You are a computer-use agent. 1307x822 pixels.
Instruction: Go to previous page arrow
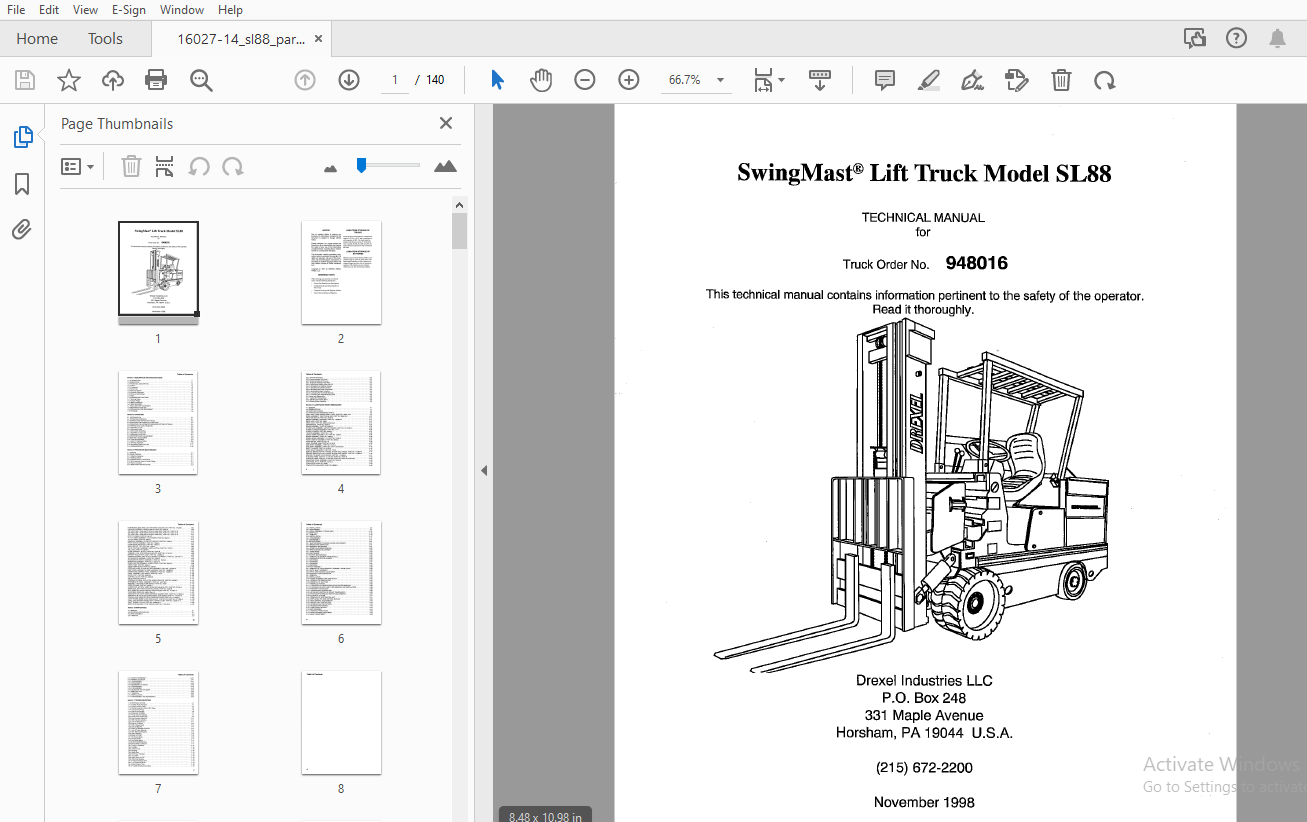pos(305,80)
